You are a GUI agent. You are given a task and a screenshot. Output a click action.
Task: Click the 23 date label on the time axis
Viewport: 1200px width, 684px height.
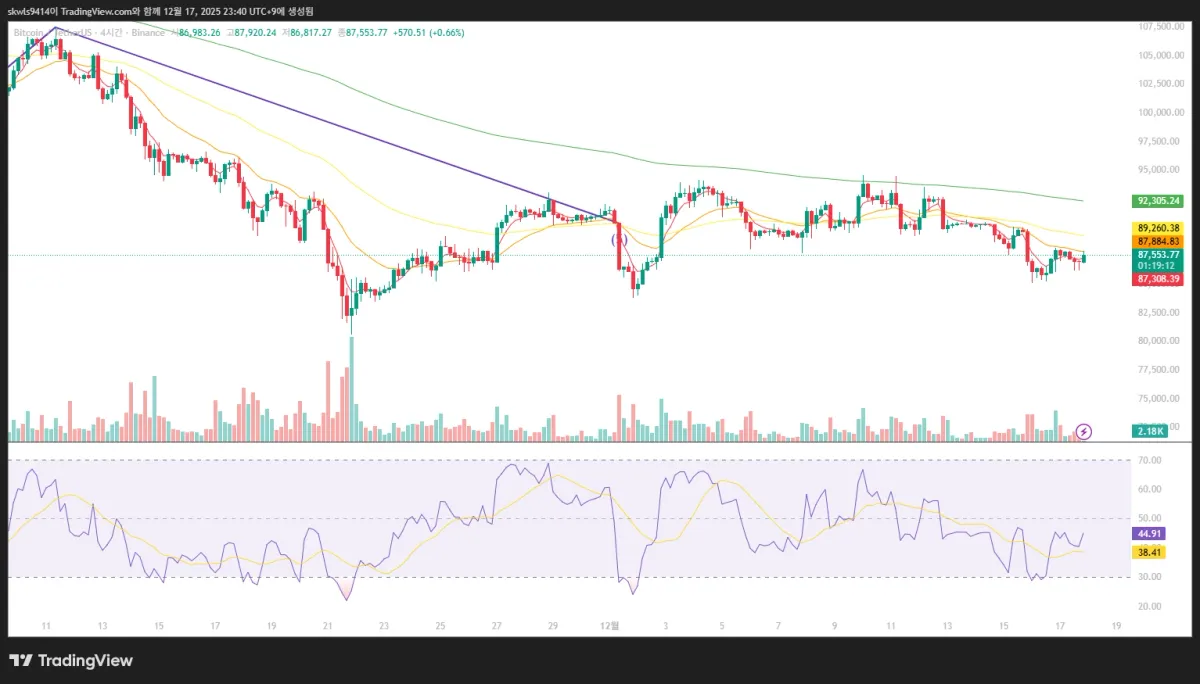[x=384, y=625]
